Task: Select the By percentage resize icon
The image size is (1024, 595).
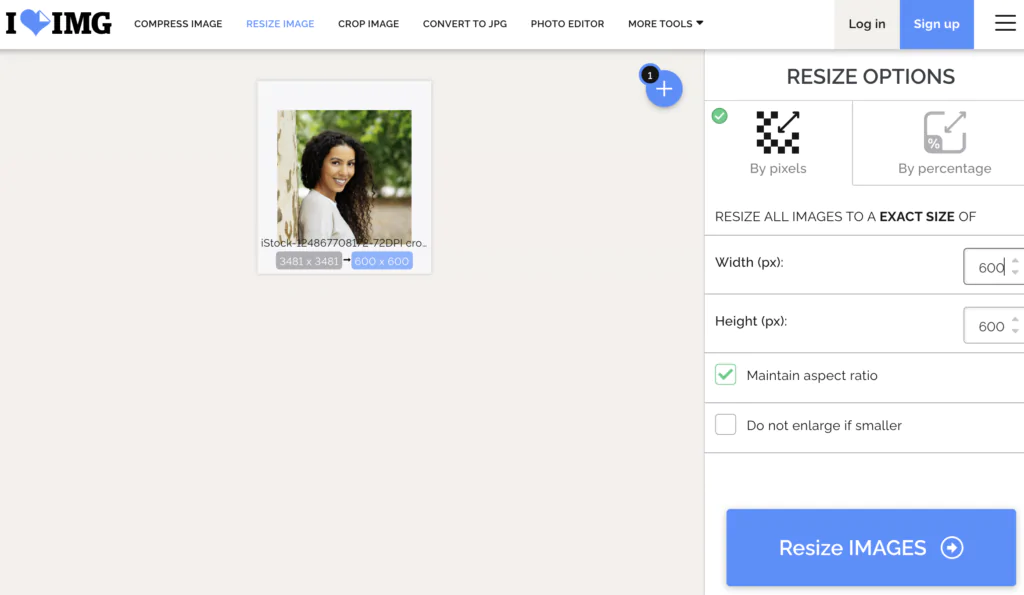Action: pyautogui.click(x=944, y=131)
